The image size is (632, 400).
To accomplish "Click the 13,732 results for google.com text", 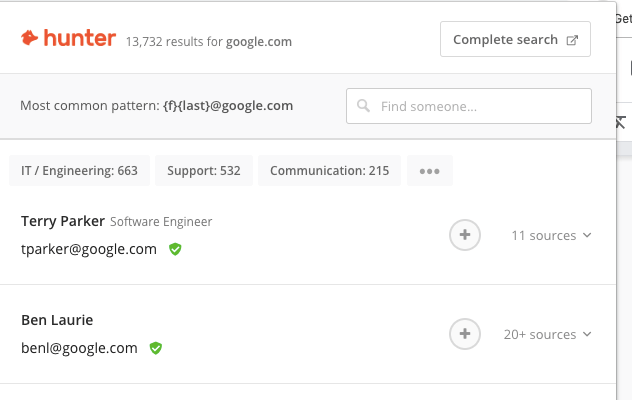I will pos(209,42).
